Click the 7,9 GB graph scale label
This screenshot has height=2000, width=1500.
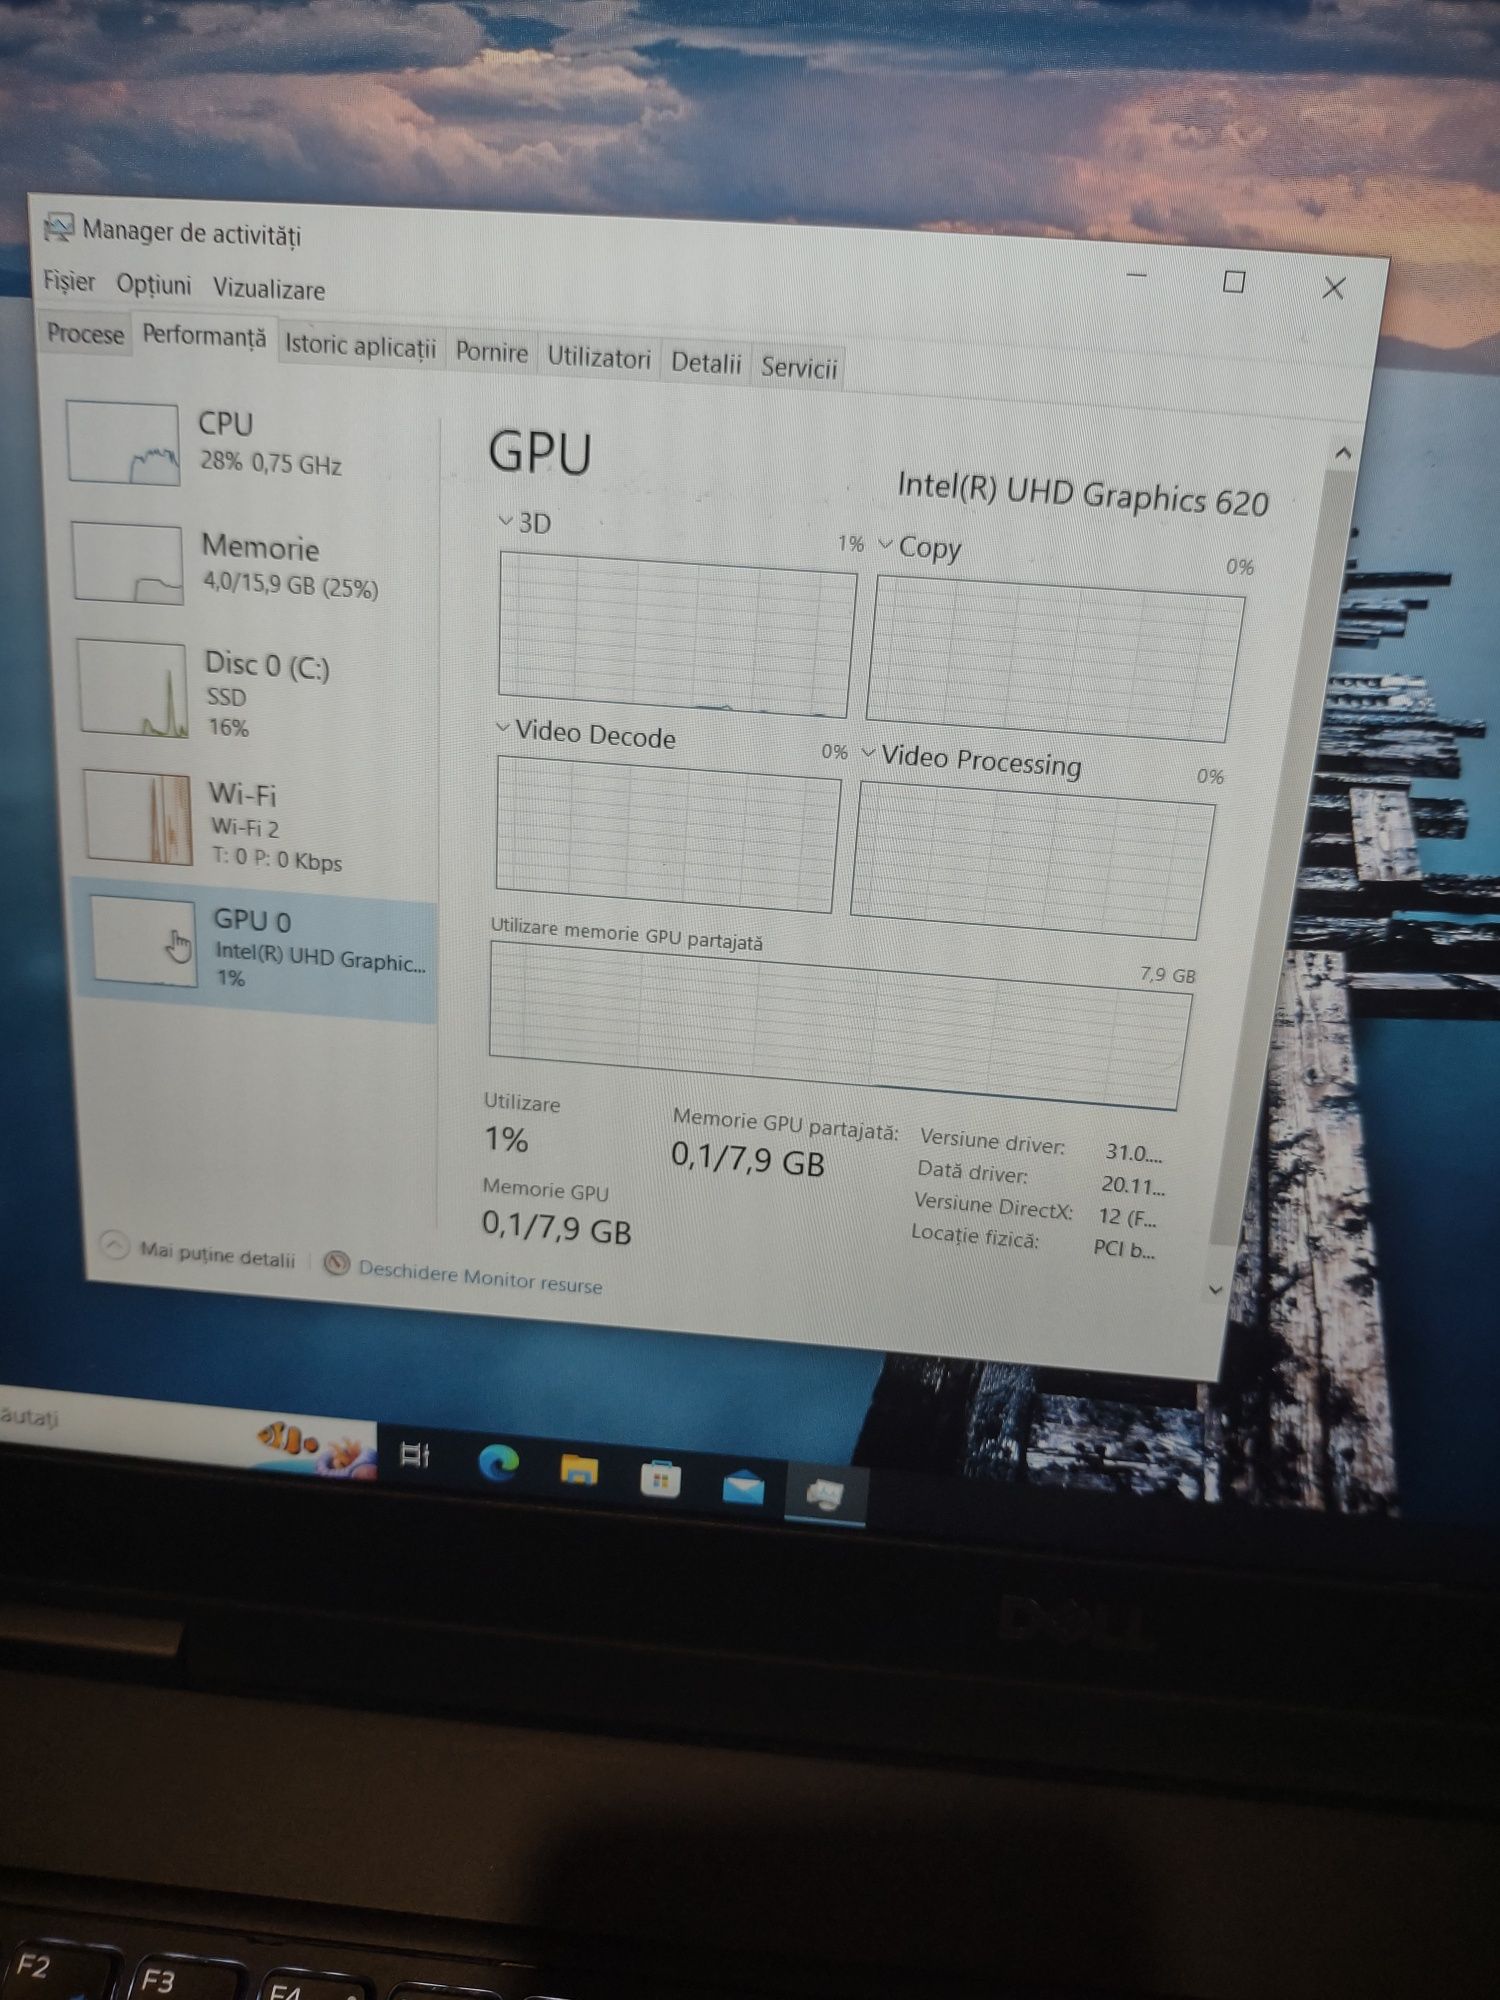[x=1168, y=975]
